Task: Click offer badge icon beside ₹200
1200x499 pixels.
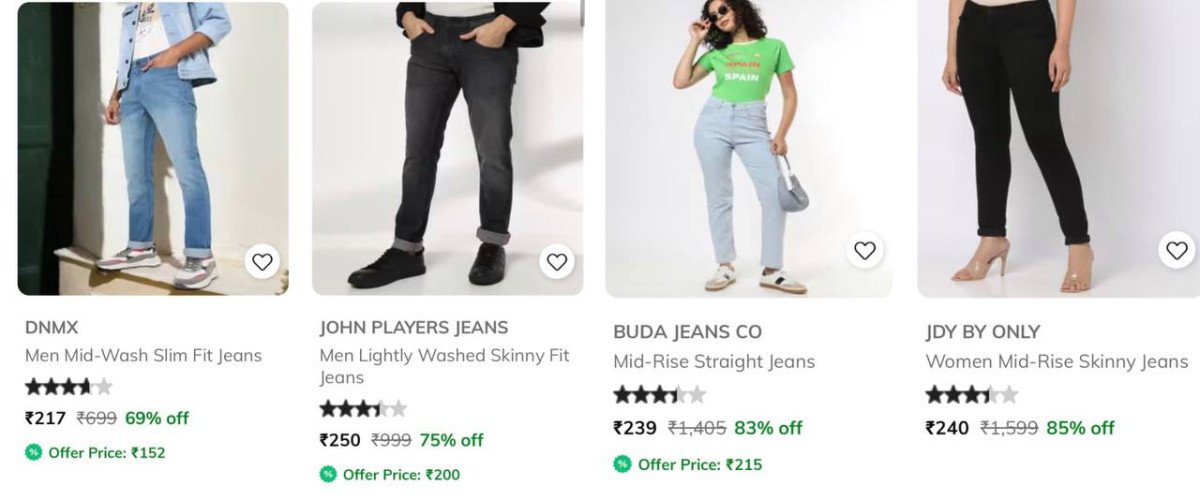Action: click(328, 474)
